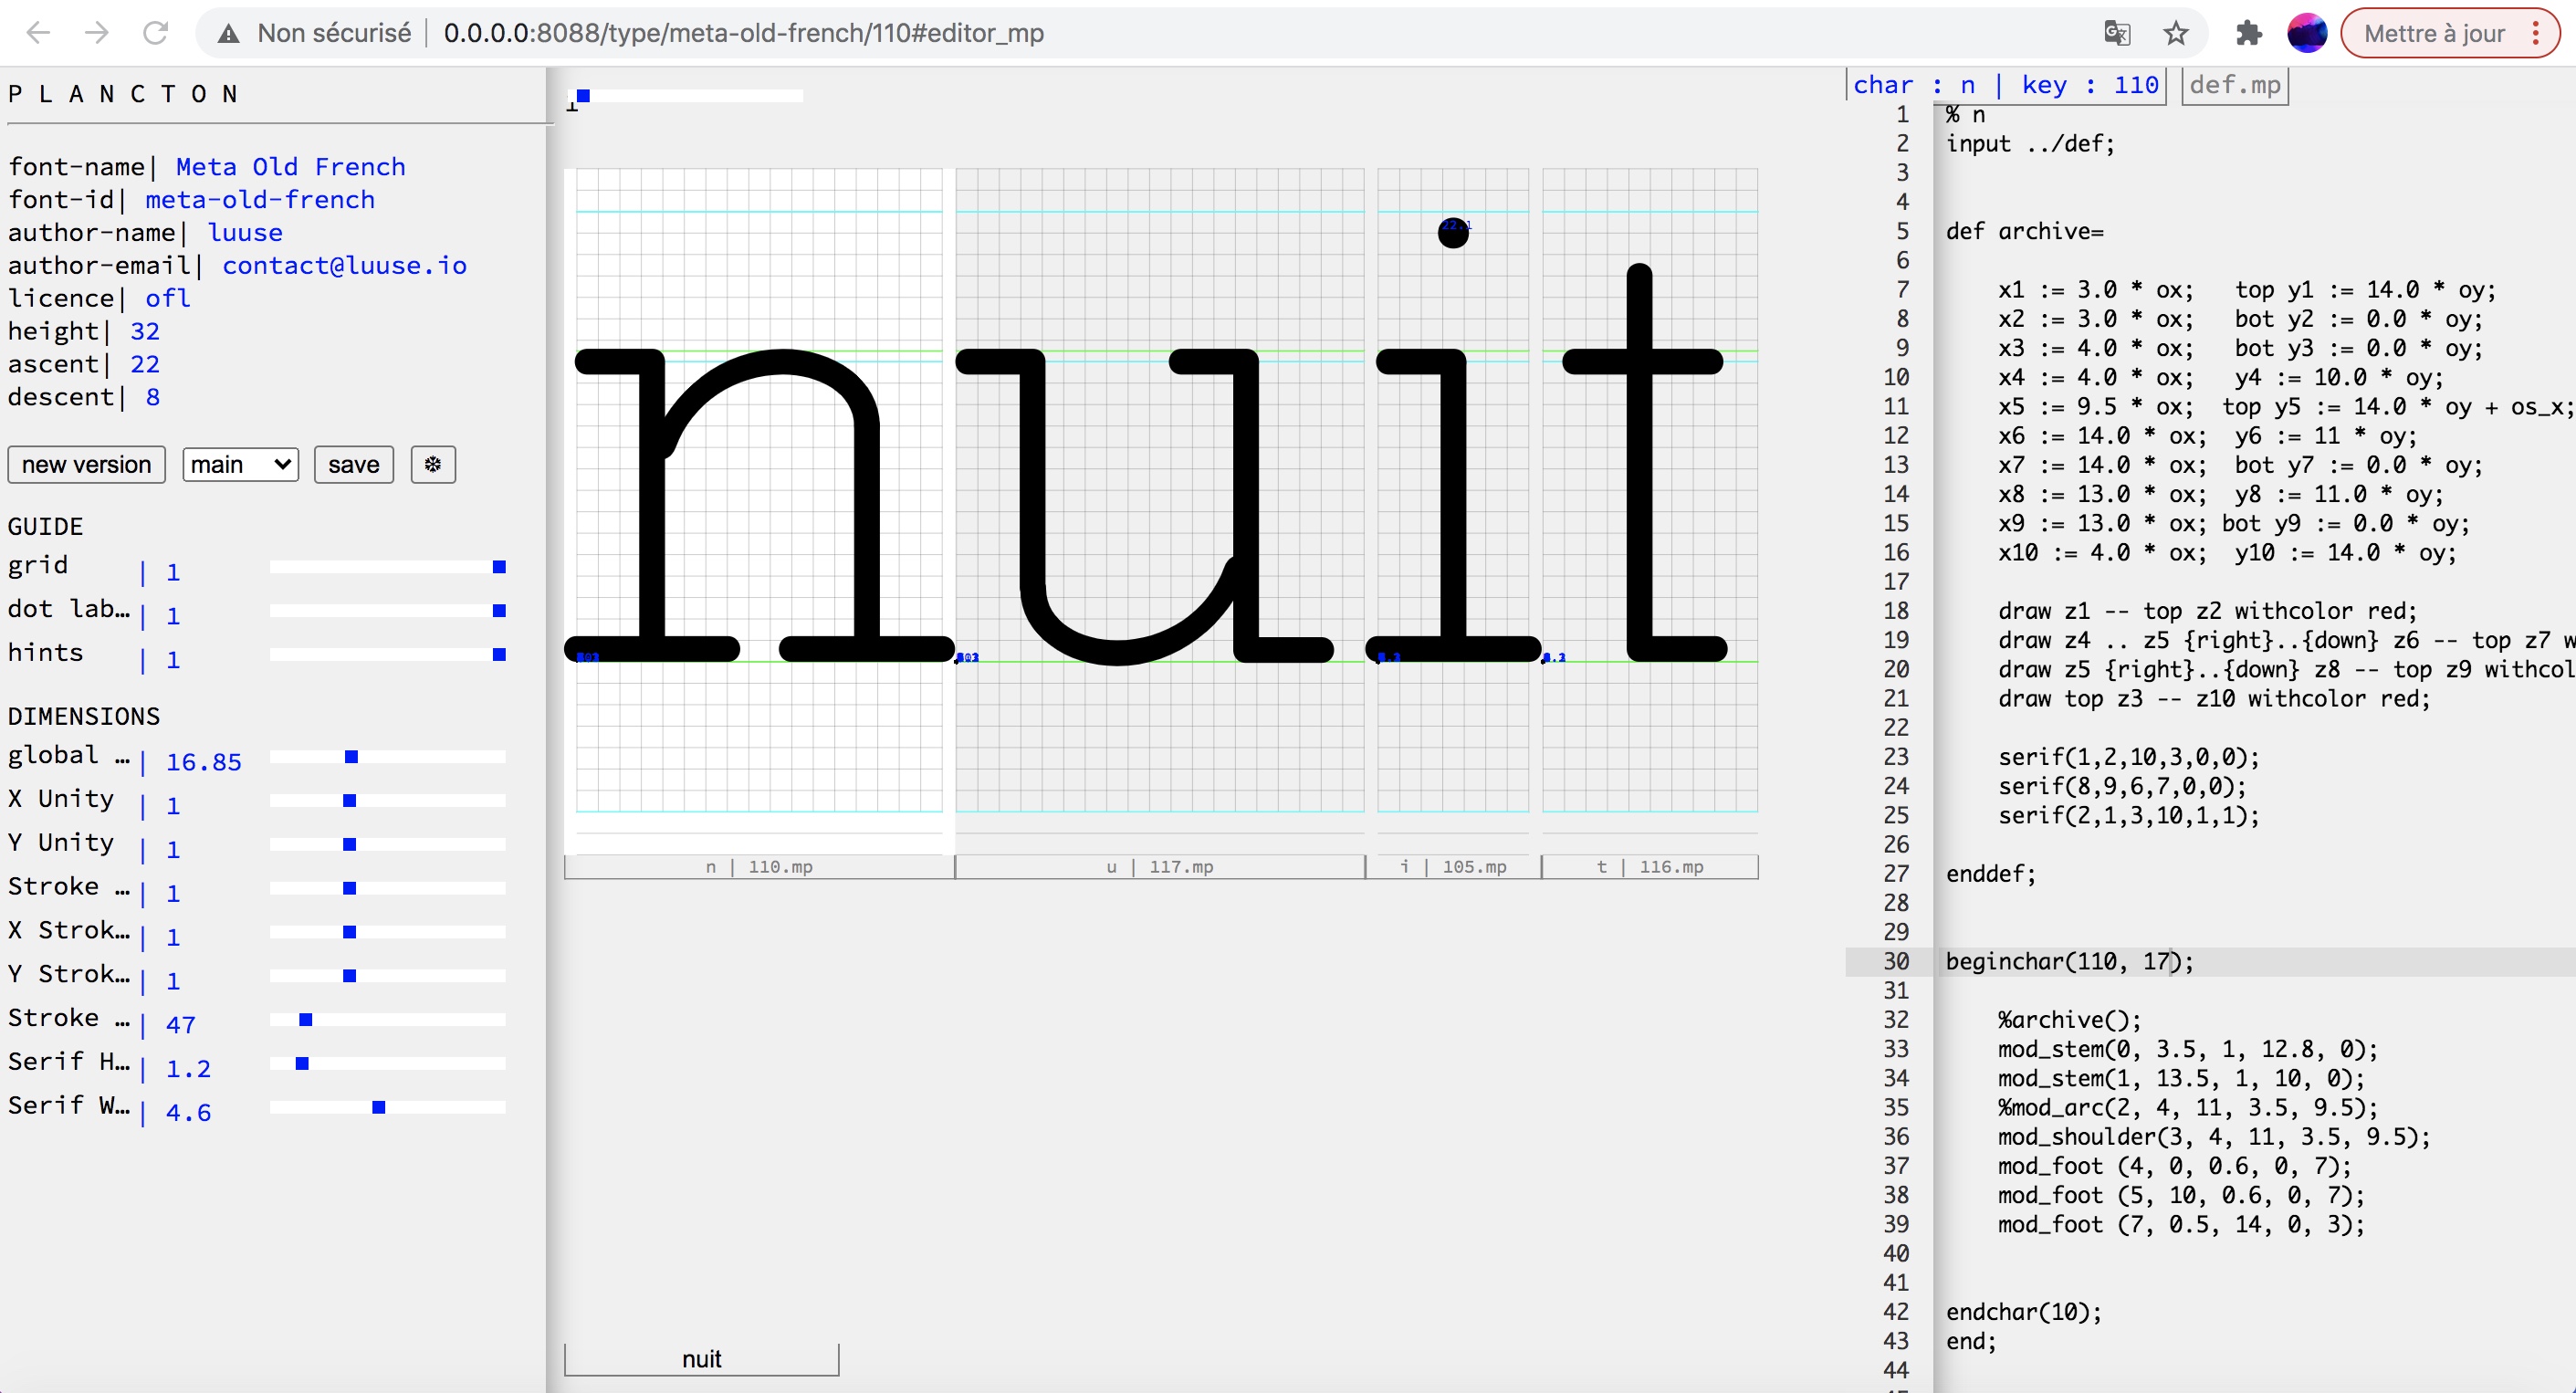2576x1393 pixels.
Task: Toggle the dot labels guide slider
Action: click(499, 611)
